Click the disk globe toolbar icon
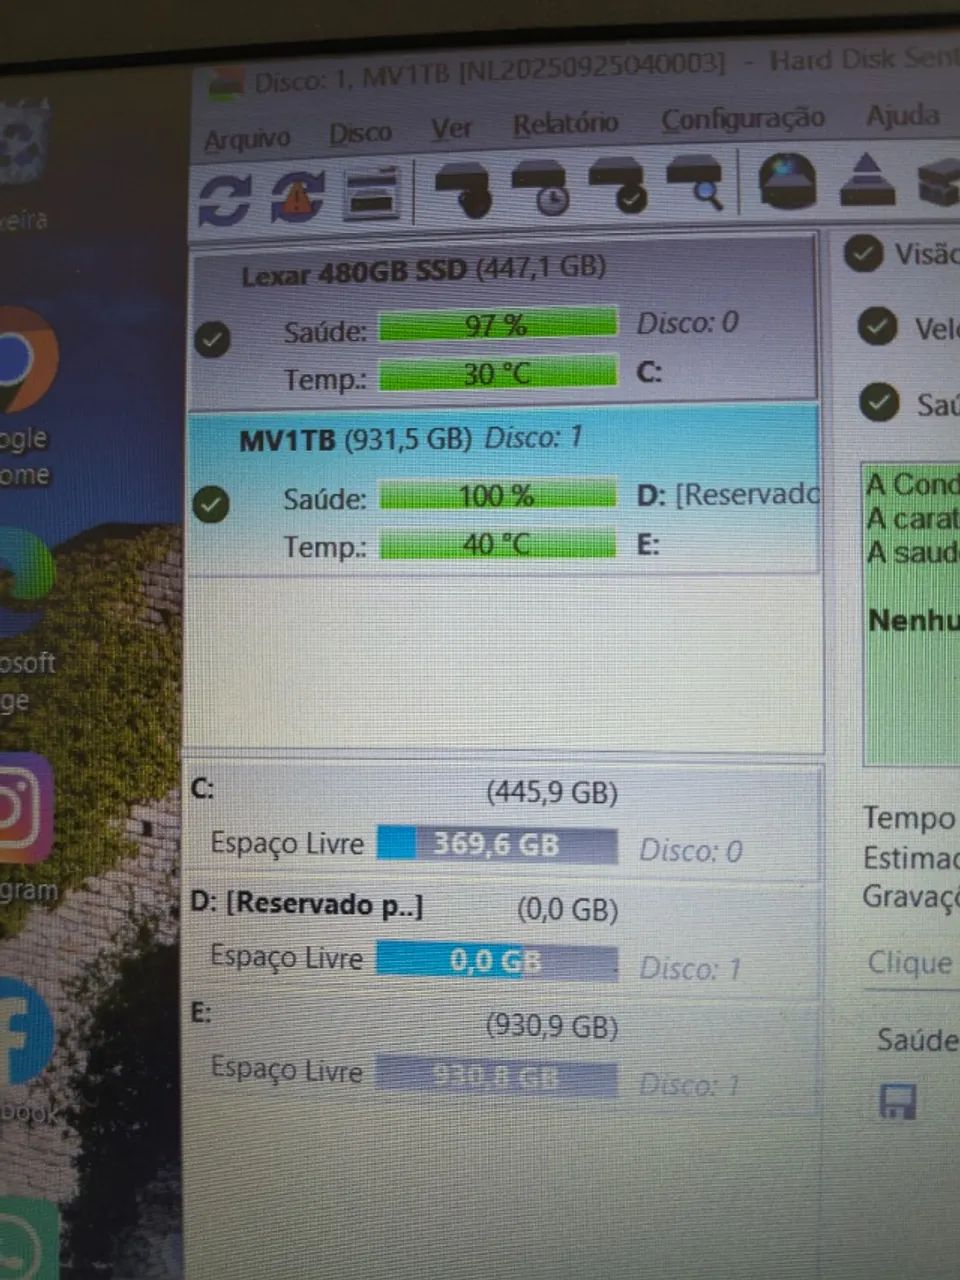960x1280 pixels. (x=787, y=180)
